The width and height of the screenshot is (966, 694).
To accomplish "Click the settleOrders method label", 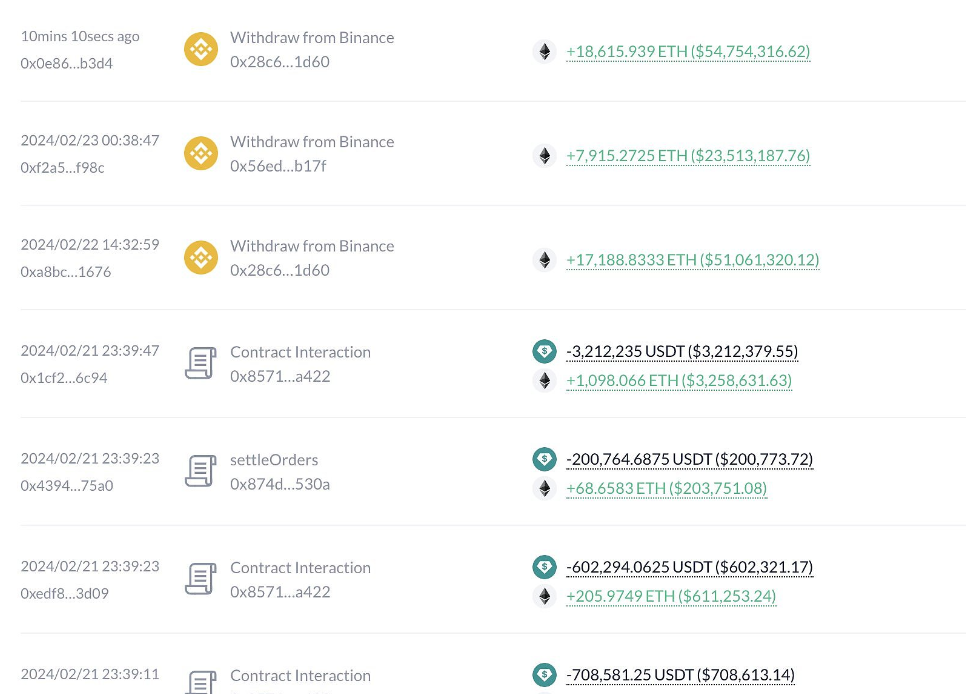I will (274, 459).
